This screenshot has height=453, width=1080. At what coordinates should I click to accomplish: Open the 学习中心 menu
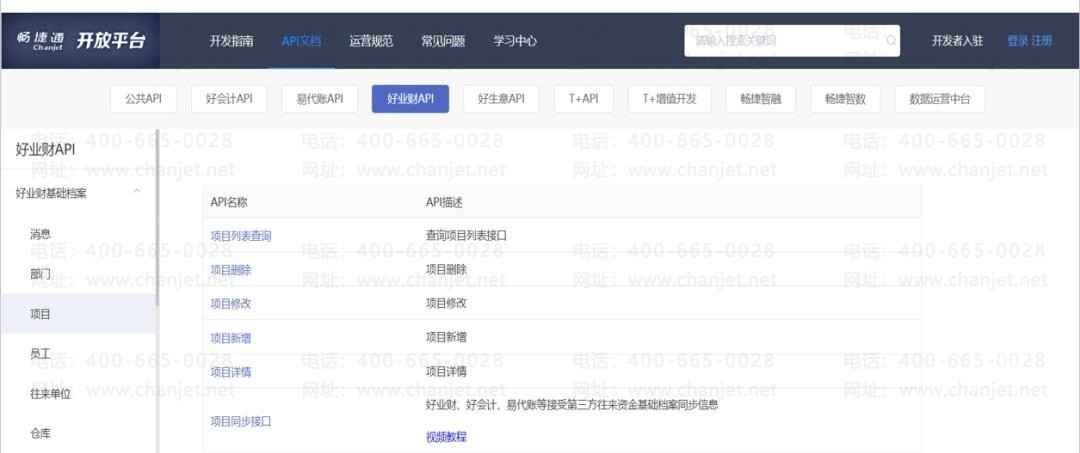(x=515, y=41)
